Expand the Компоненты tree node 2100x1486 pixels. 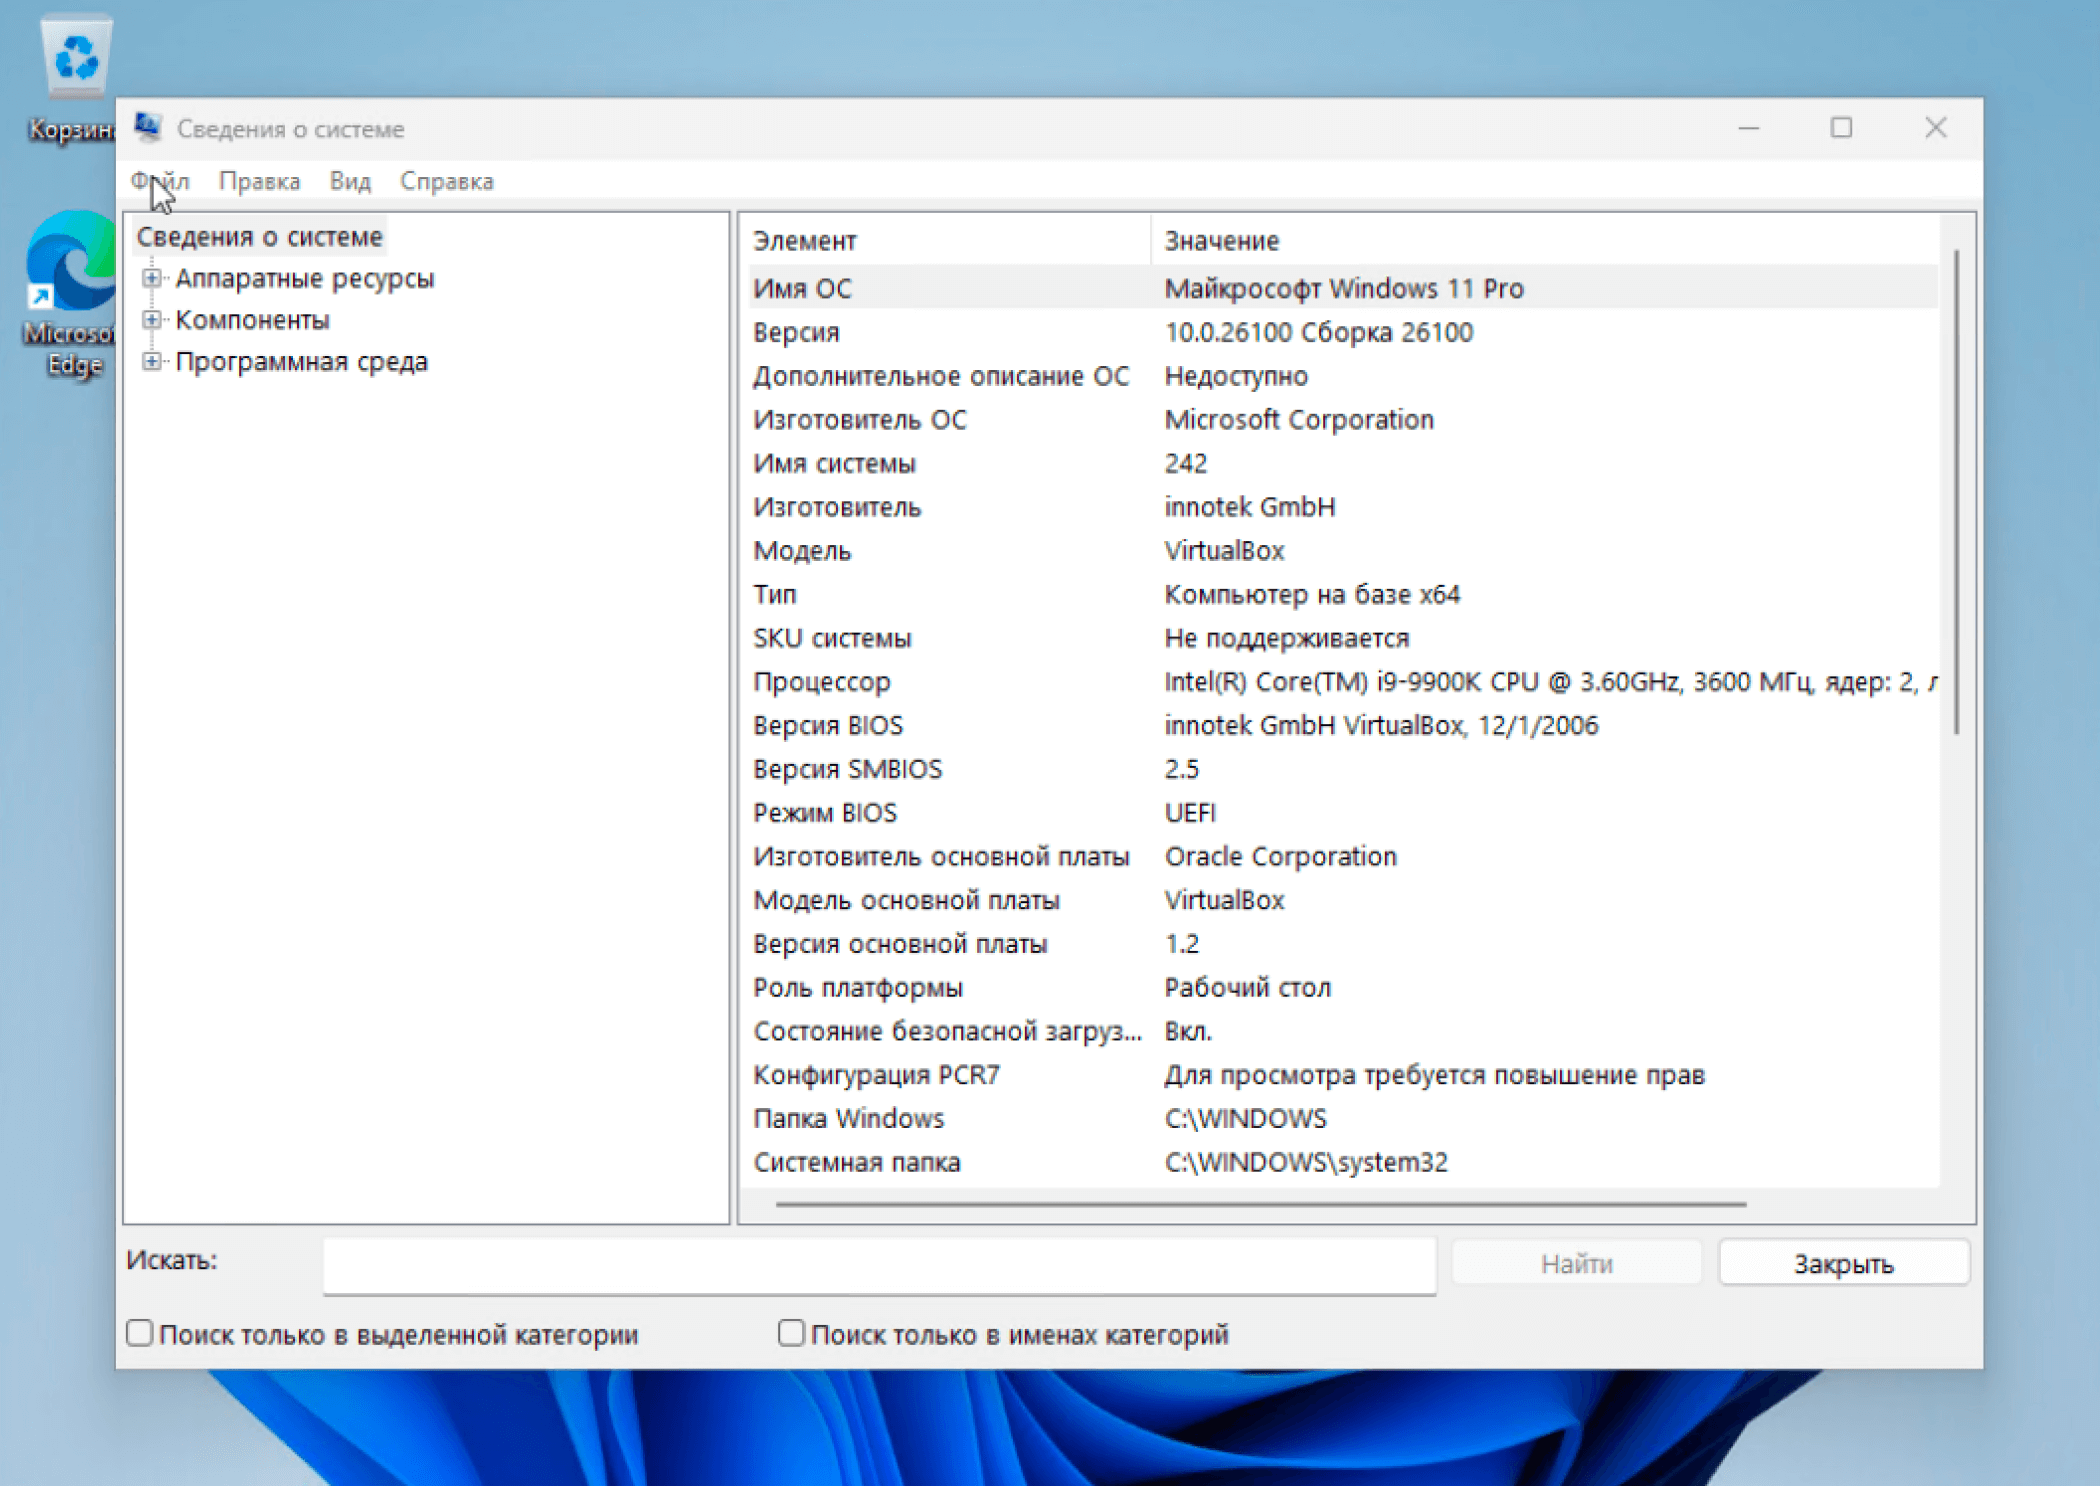click(151, 320)
